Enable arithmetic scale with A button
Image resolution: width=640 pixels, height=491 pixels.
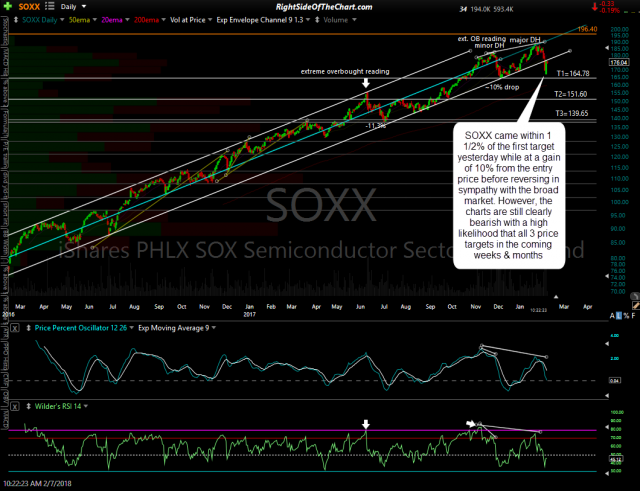click(x=612, y=316)
